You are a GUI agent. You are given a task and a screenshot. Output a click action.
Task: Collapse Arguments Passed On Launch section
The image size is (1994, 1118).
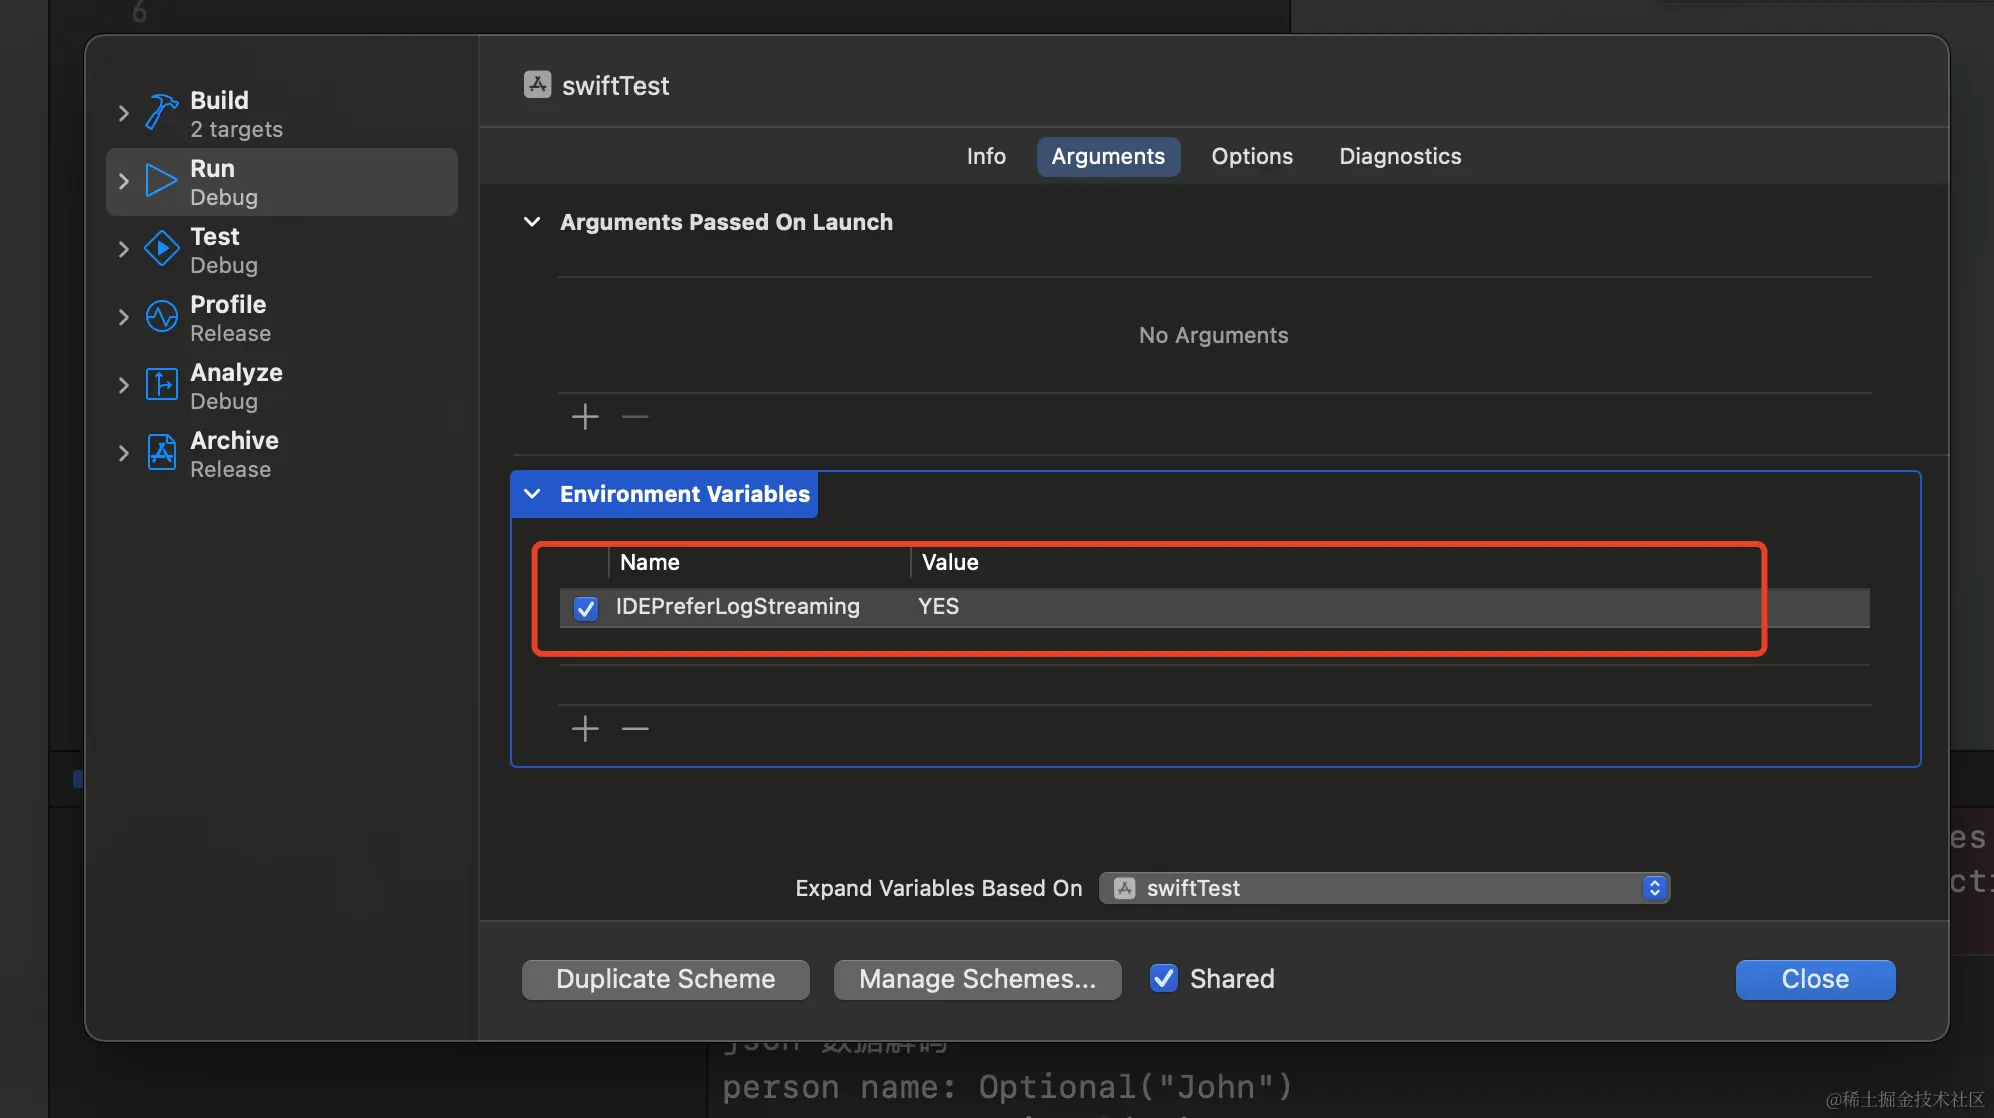click(532, 222)
